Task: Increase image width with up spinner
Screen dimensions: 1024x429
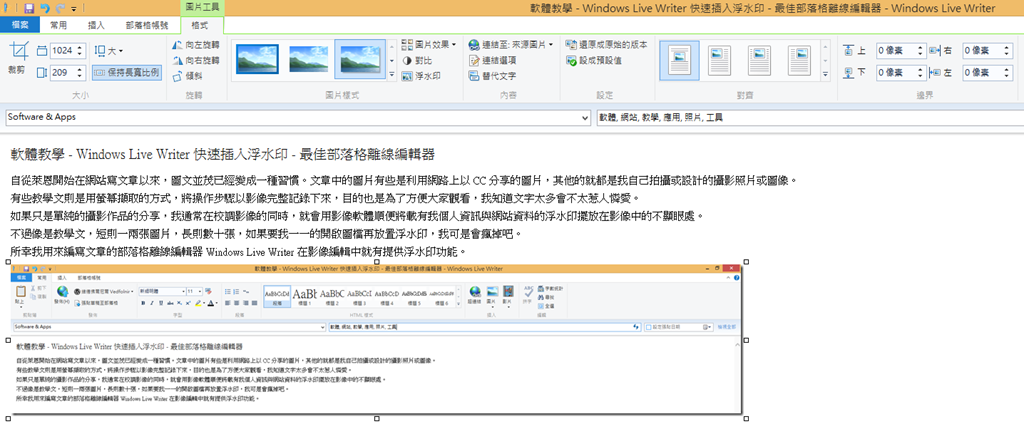Action: click(x=82, y=47)
